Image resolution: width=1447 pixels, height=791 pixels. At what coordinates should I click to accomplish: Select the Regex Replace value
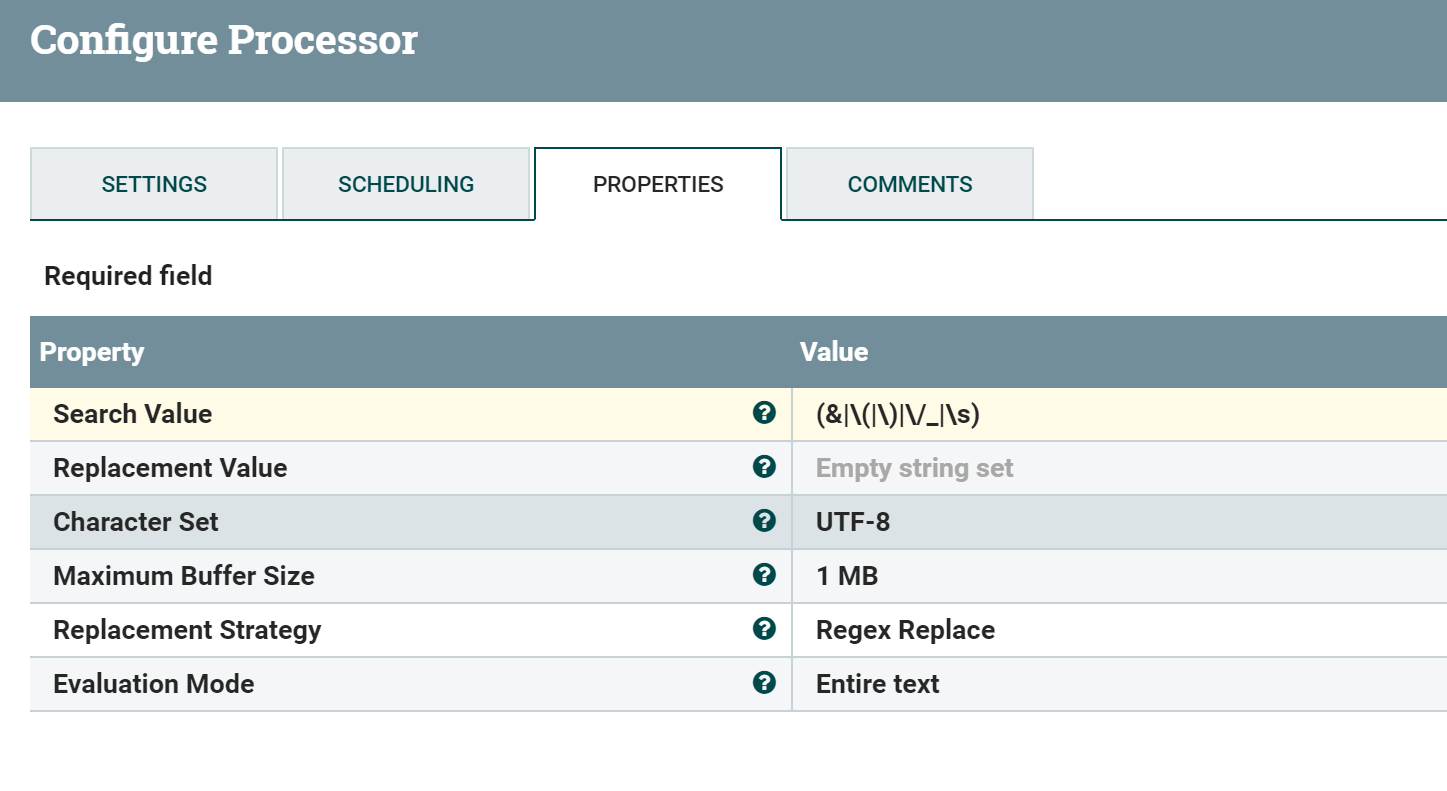coord(903,629)
